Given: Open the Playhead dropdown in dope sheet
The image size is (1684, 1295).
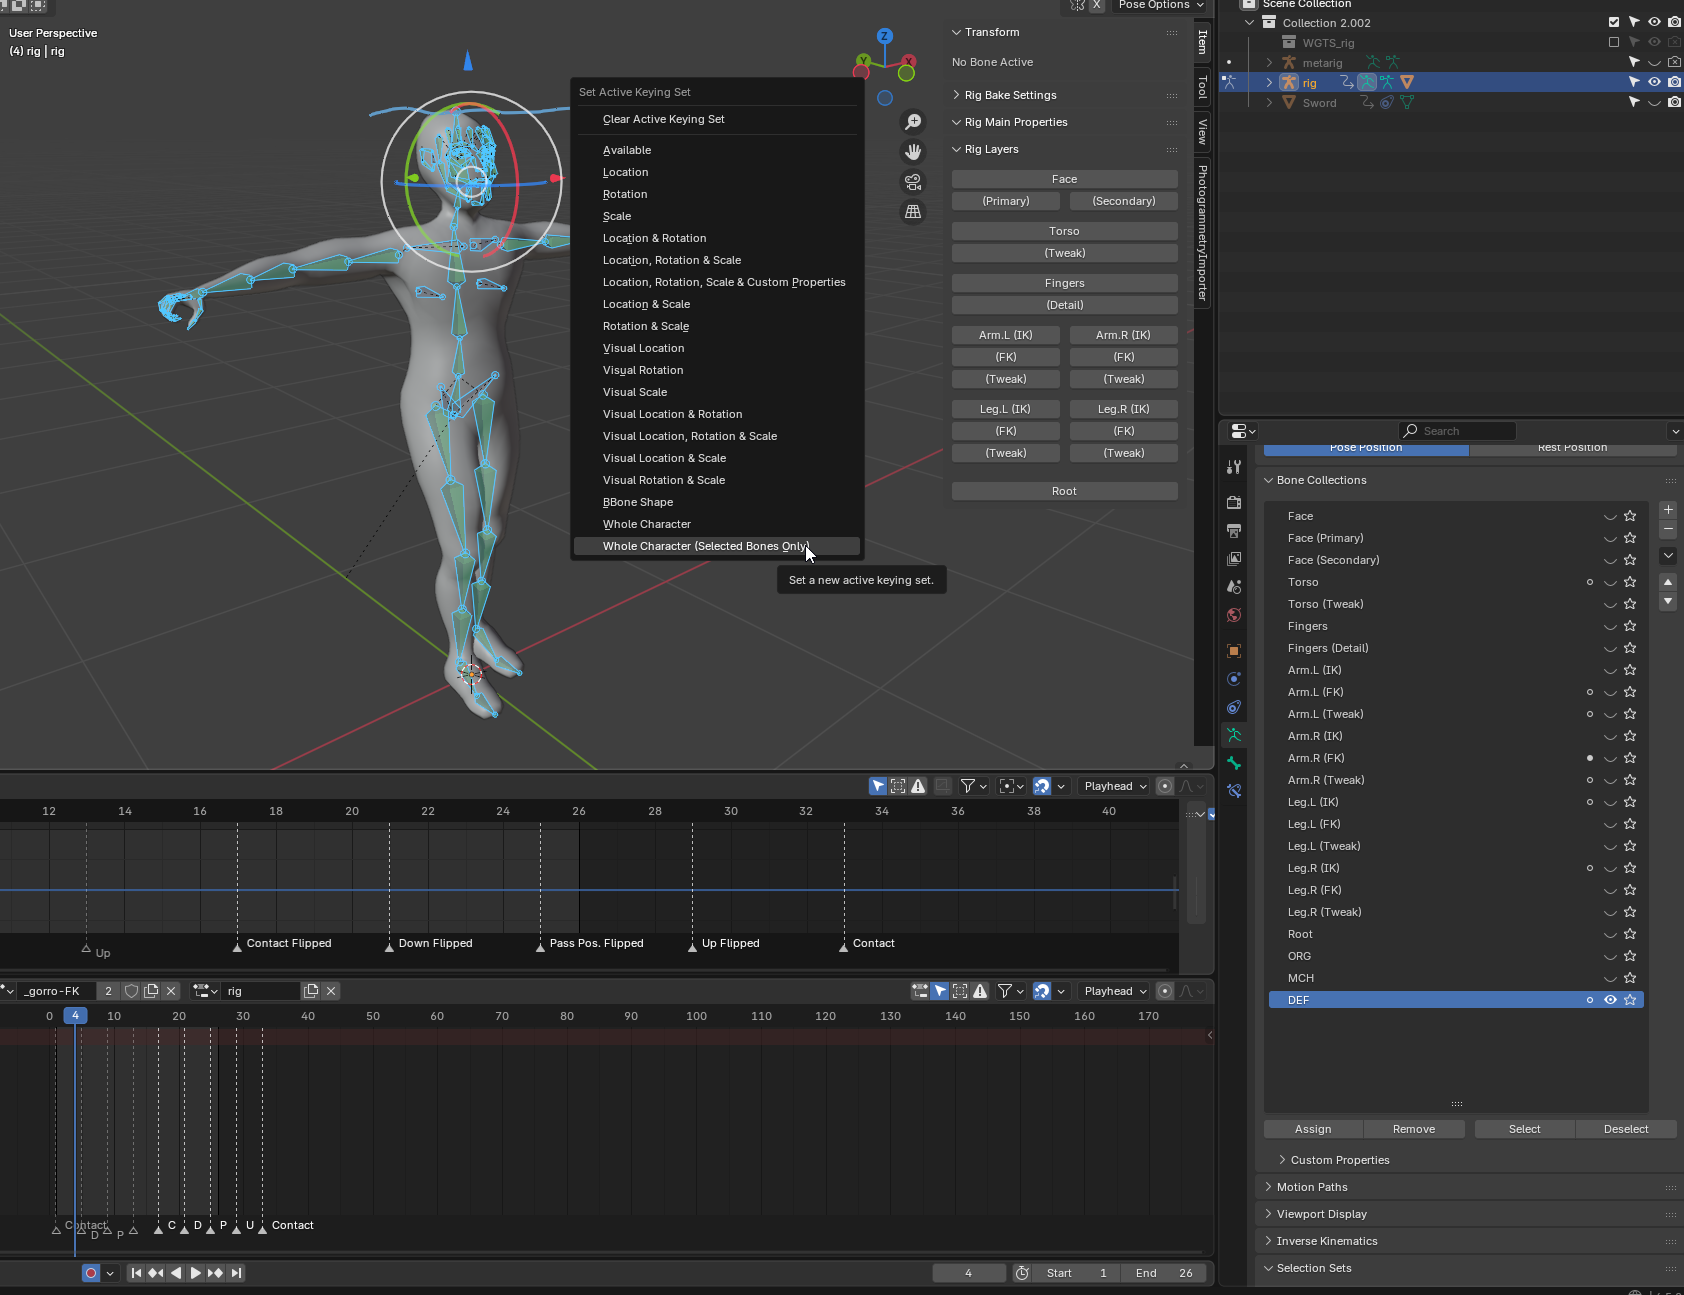Looking at the screenshot, I should point(1114,991).
